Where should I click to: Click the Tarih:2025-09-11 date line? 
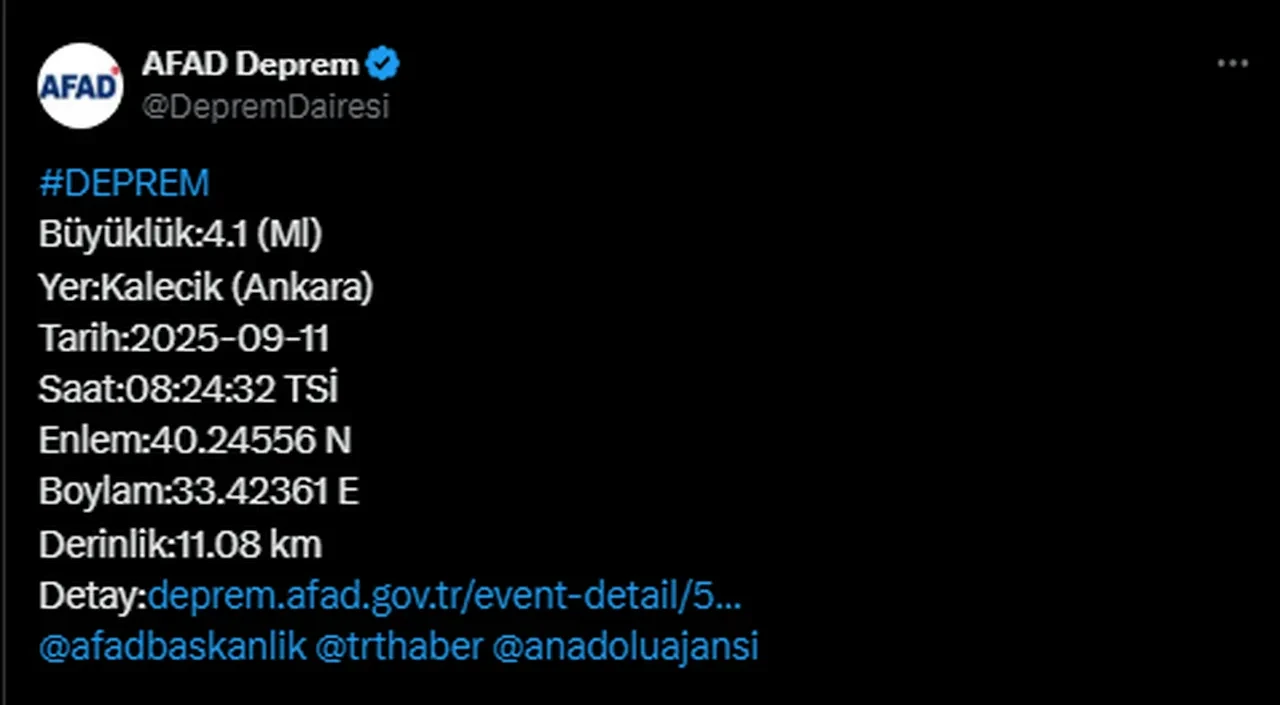184,340
